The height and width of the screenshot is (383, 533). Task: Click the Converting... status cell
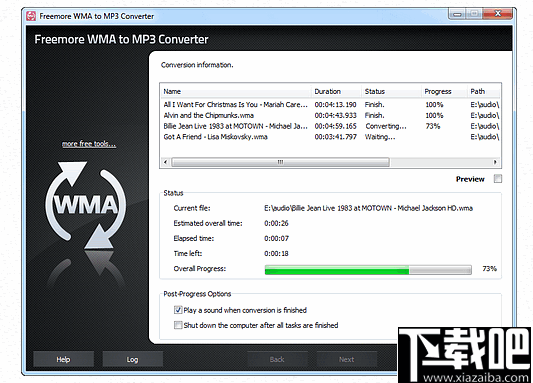(386, 126)
